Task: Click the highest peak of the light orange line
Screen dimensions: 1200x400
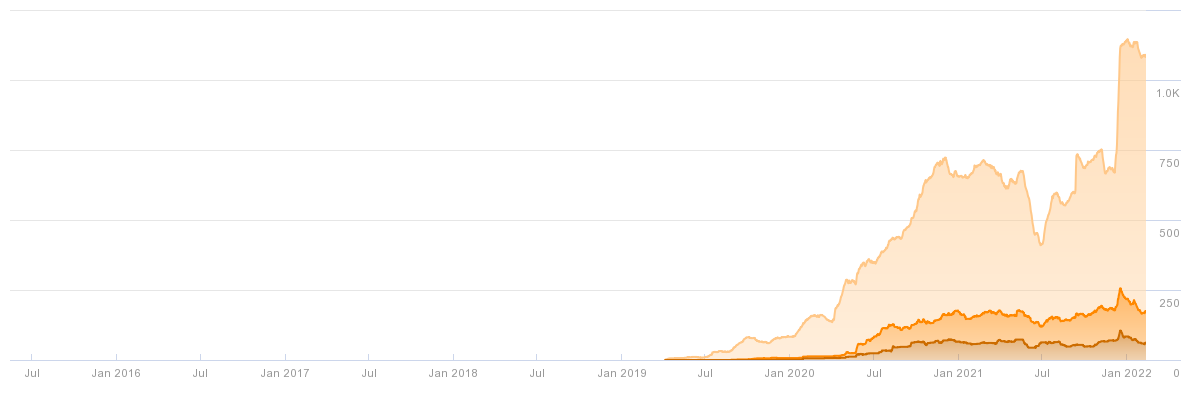Action: (x=1128, y=40)
